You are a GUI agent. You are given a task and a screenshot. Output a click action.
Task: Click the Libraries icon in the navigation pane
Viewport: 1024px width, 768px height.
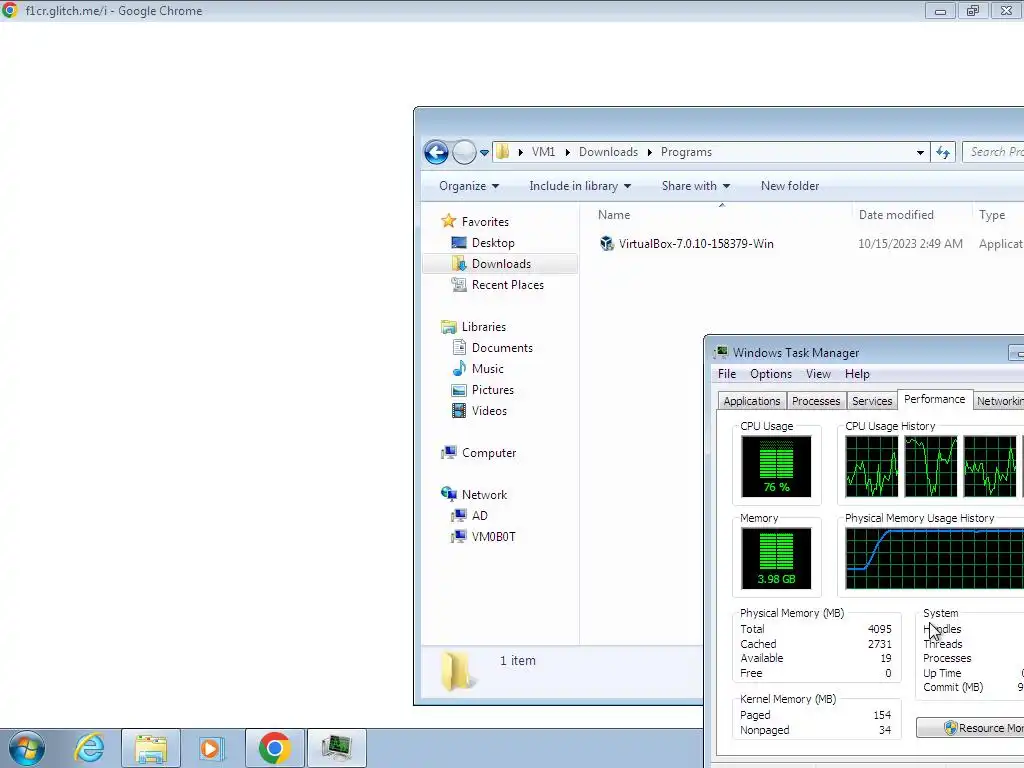coord(449,327)
